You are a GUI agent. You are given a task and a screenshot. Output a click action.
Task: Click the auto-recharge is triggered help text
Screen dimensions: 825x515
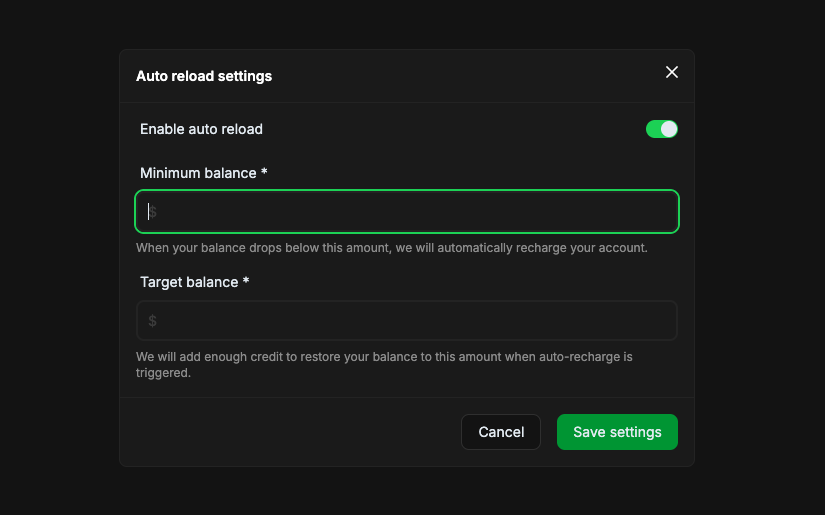pos(384,365)
